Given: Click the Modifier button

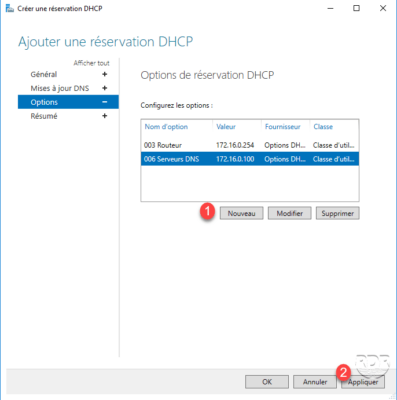Looking at the screenshot, I should (289, 213).
